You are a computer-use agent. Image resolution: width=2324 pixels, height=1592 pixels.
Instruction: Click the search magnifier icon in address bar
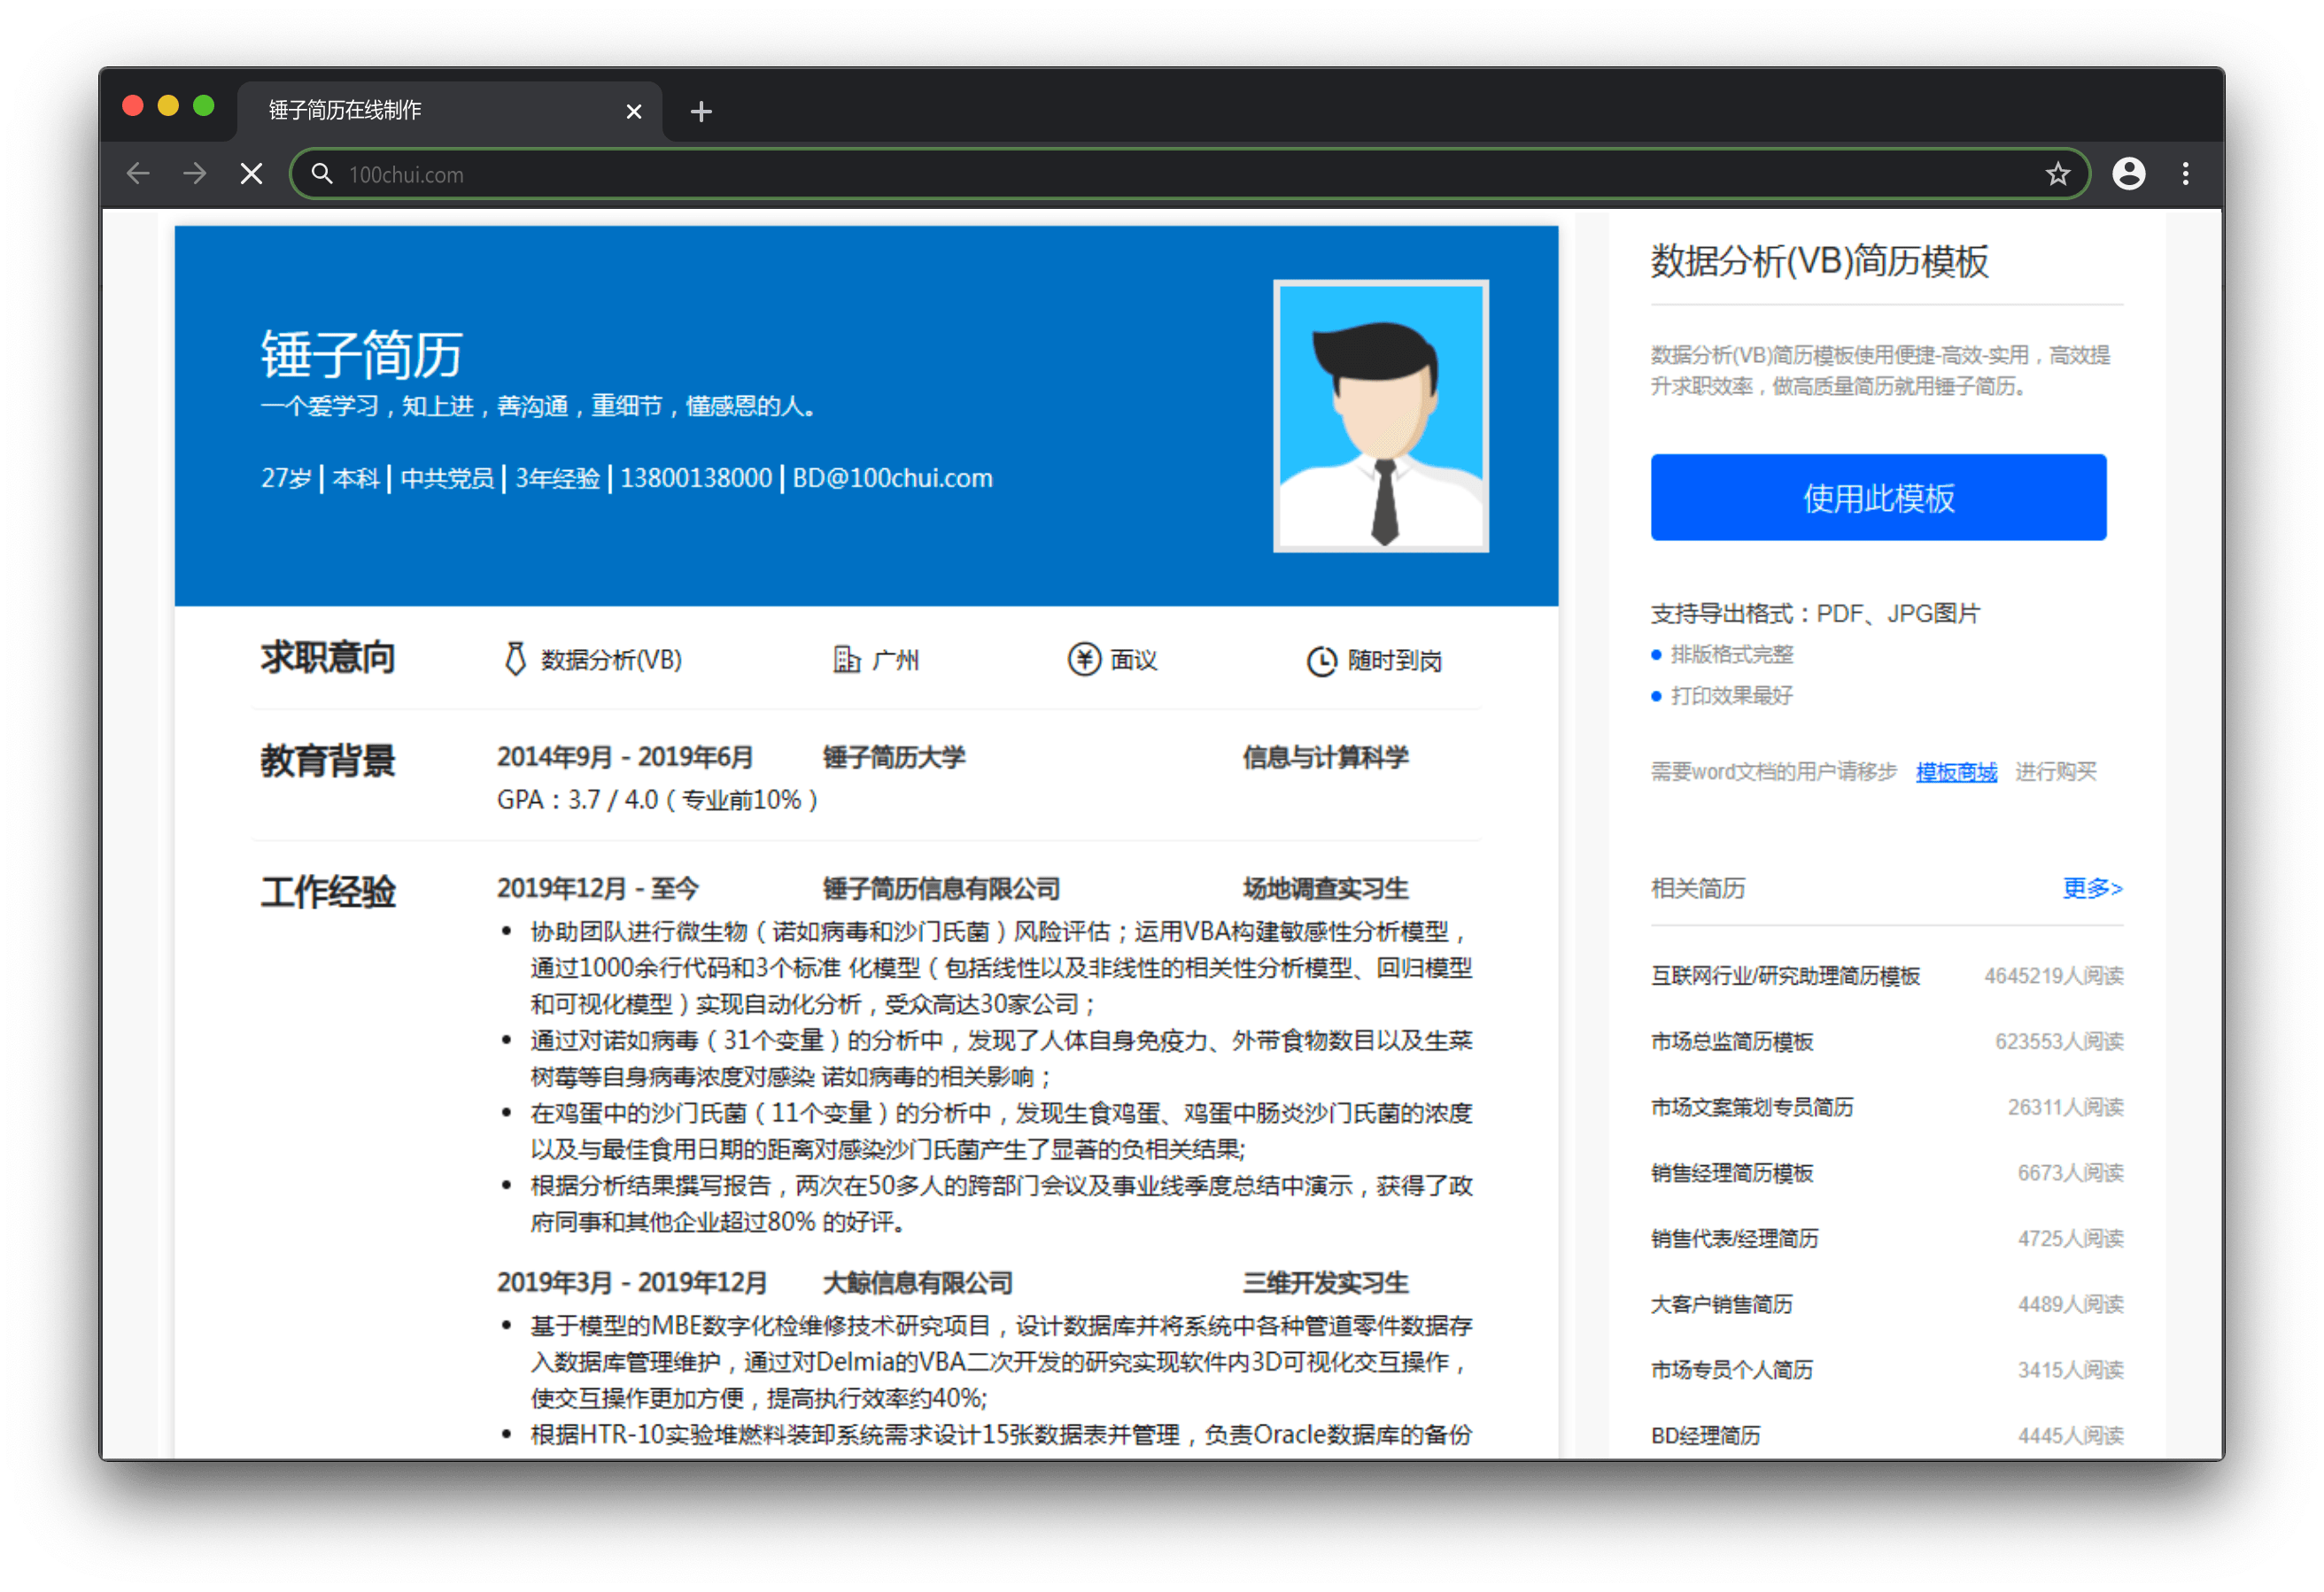click(x=321, y=174)
